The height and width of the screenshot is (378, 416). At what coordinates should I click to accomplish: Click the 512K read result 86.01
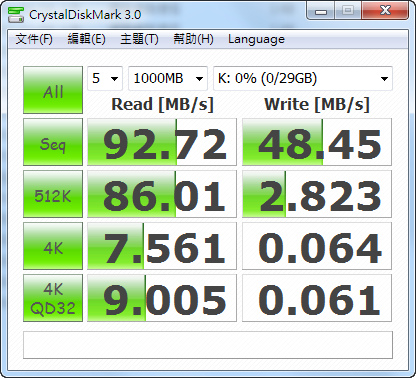162,194
